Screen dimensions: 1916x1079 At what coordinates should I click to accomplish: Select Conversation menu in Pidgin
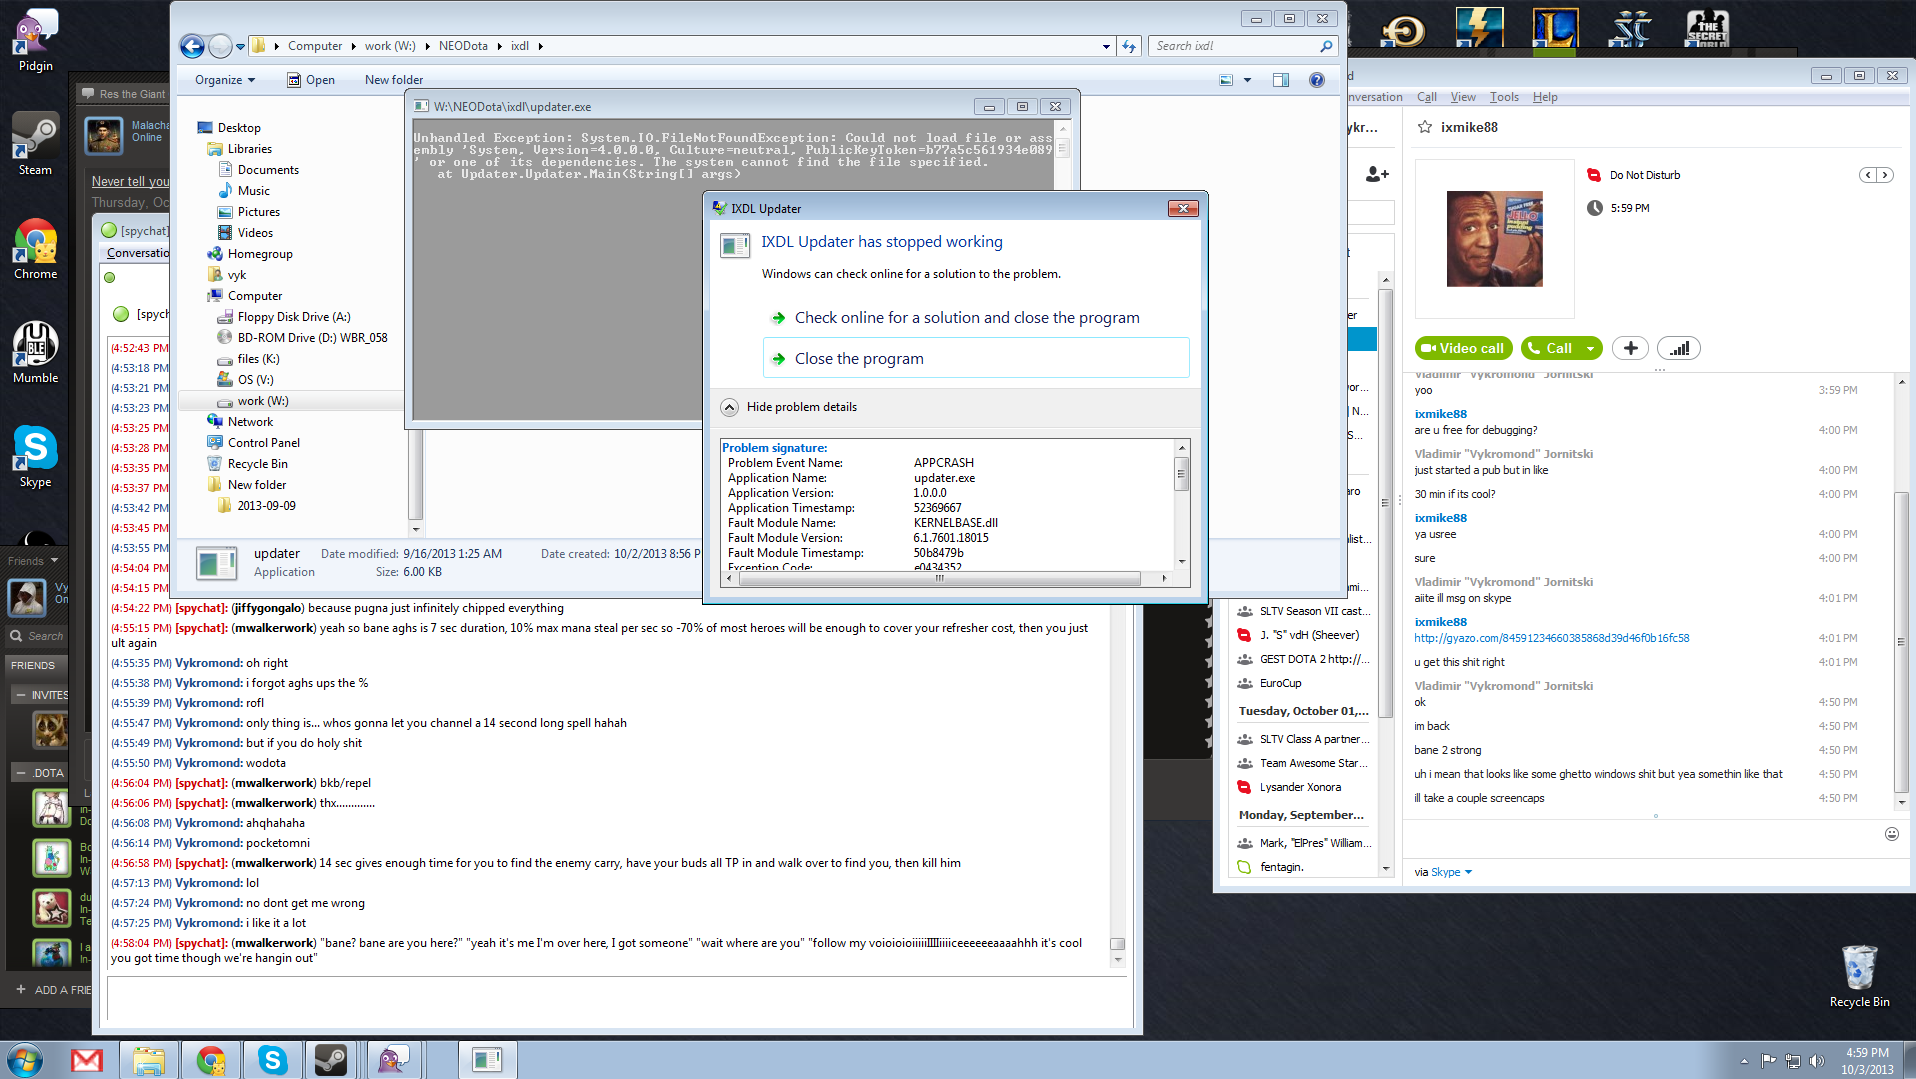pyautogui.click(x=138, y=253)
